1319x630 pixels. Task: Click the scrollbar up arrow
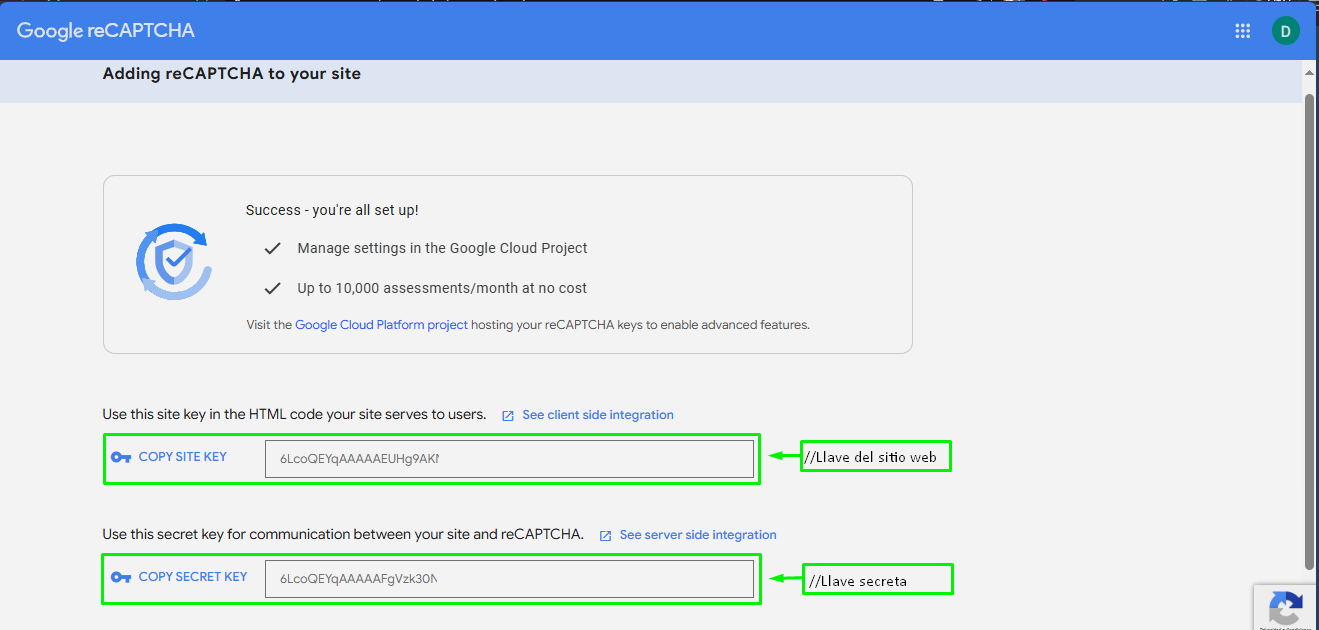(1310, 74)
